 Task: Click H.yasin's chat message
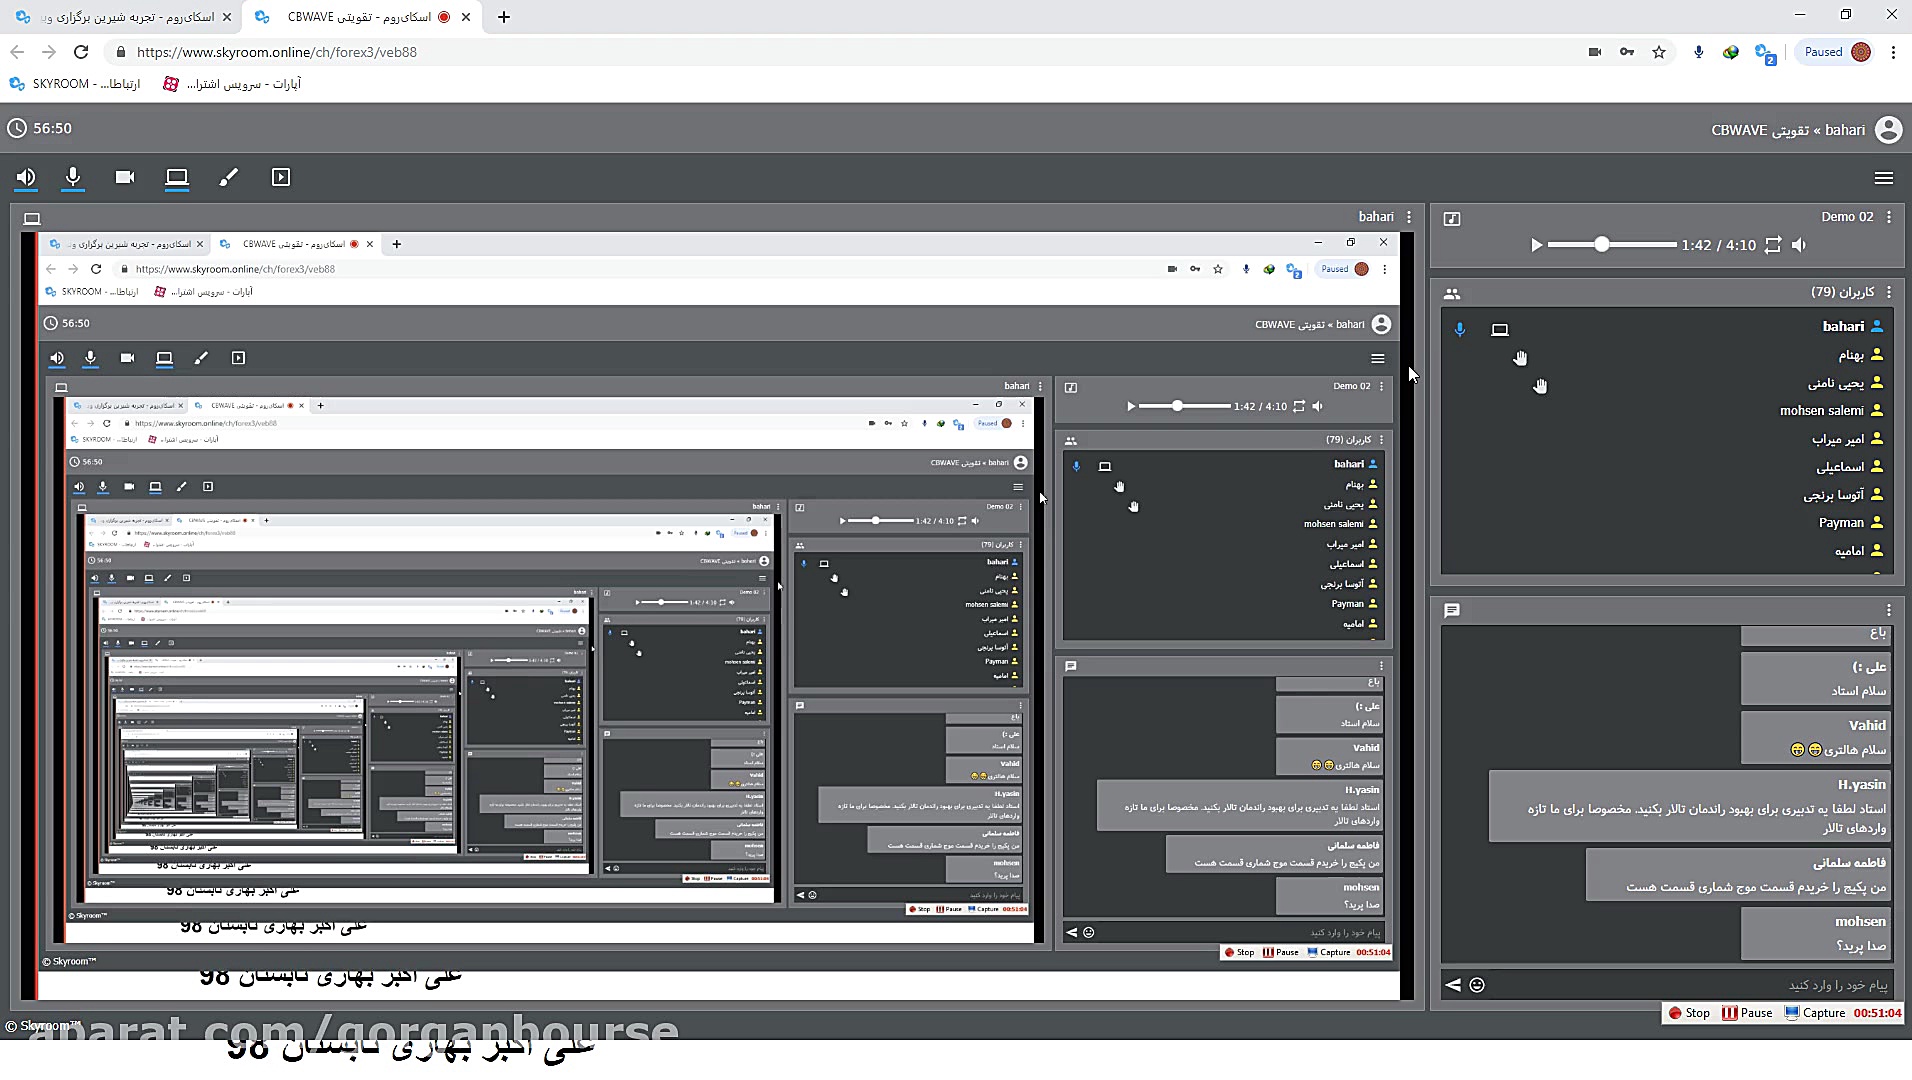[x=1690, y=806]
